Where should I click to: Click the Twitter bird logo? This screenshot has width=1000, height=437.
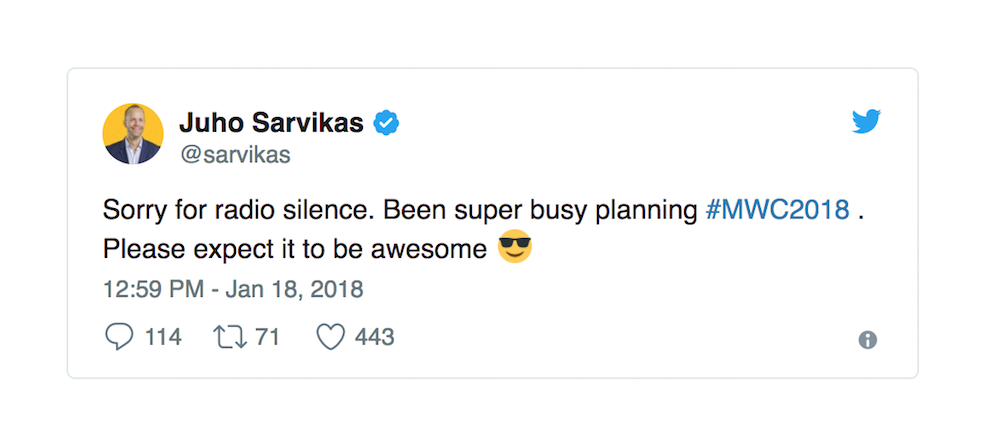click(866, 123)
